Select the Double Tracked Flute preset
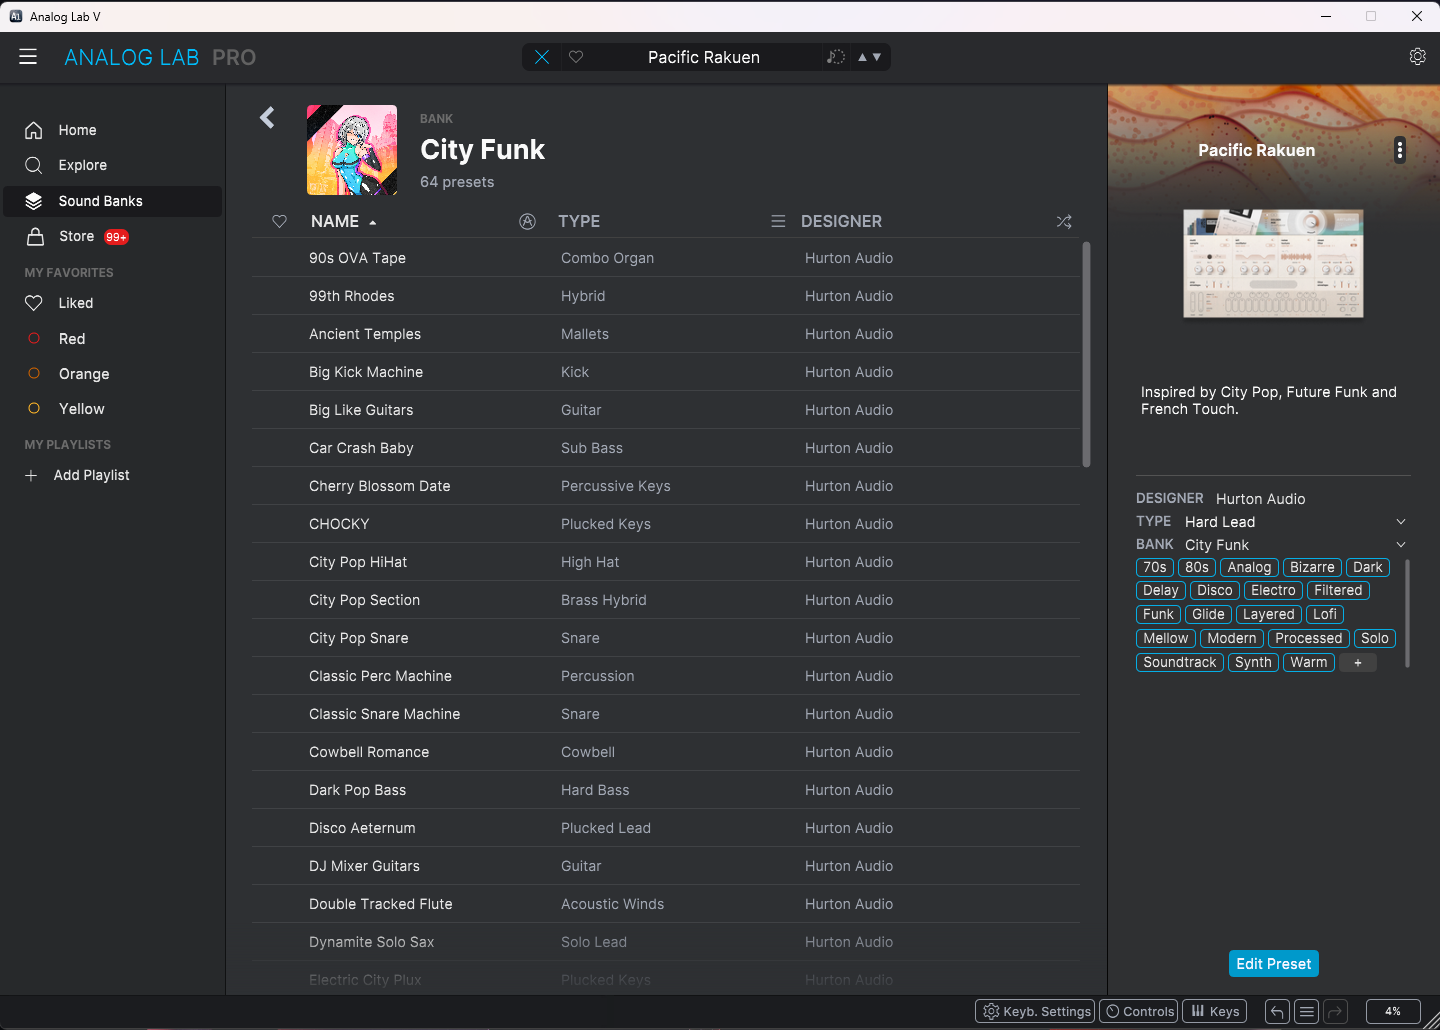Screen dimensions: 1440x1030 [x=666, y=904]
